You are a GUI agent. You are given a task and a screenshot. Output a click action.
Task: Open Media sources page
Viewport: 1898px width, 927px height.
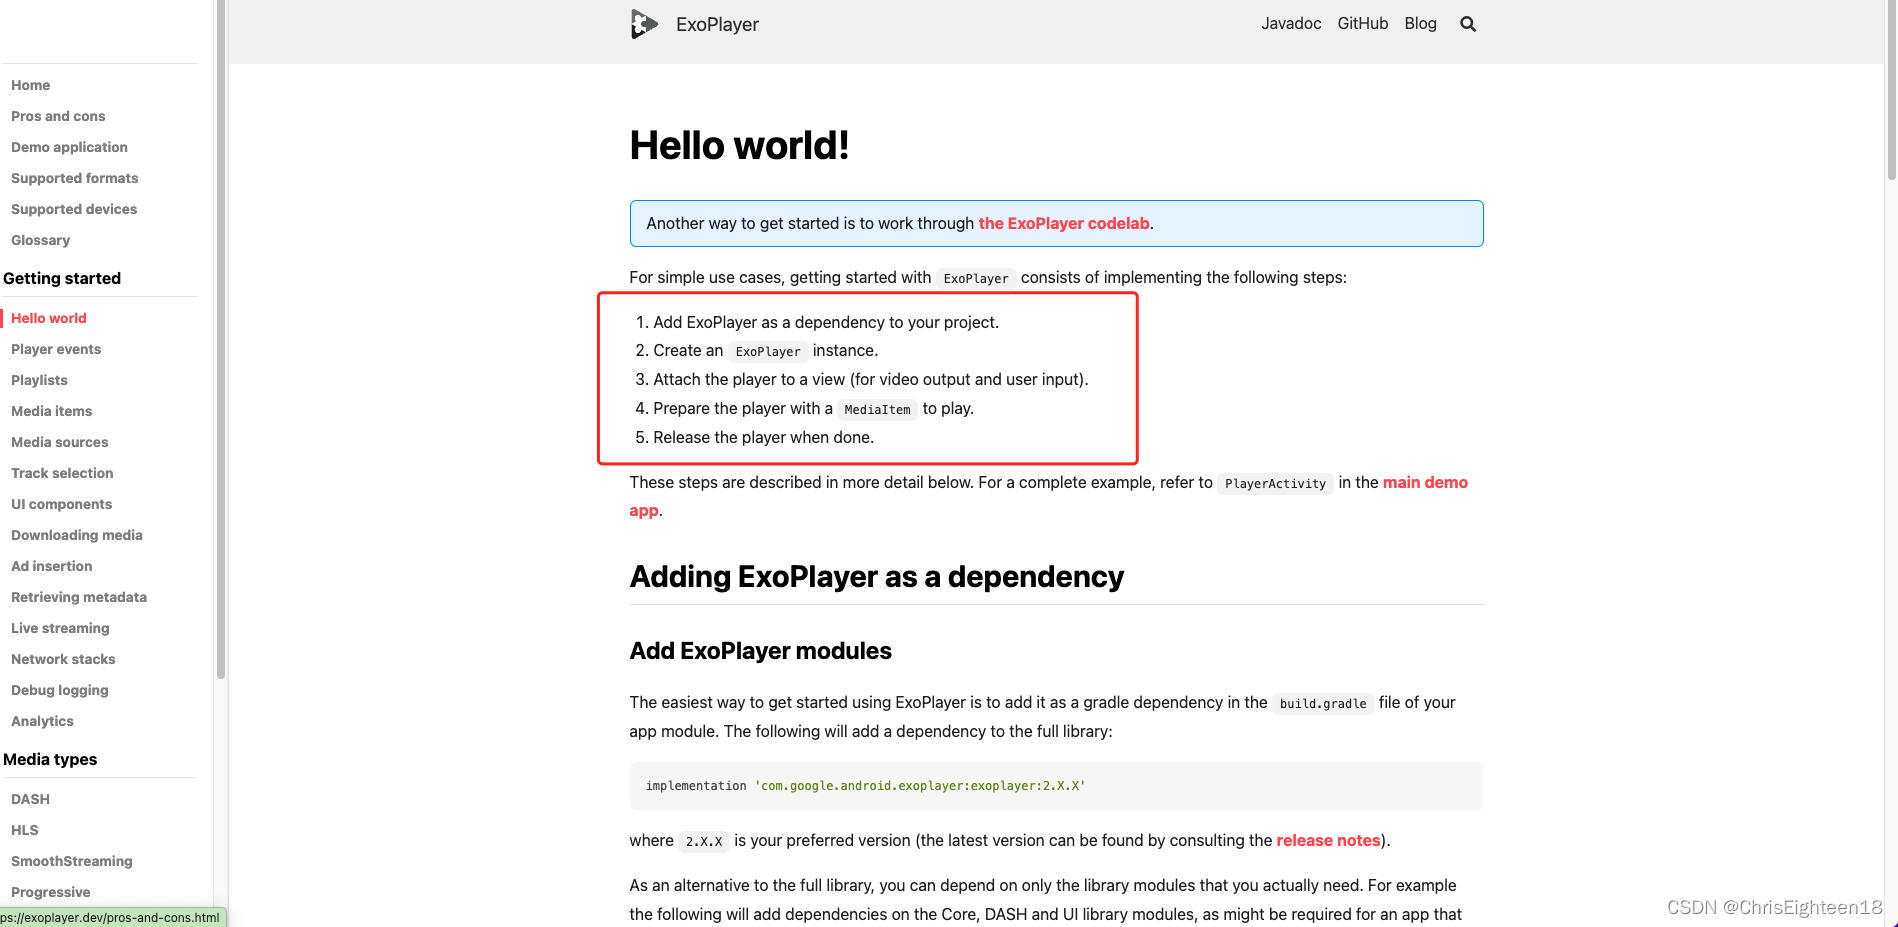click(x=60, y=442)
